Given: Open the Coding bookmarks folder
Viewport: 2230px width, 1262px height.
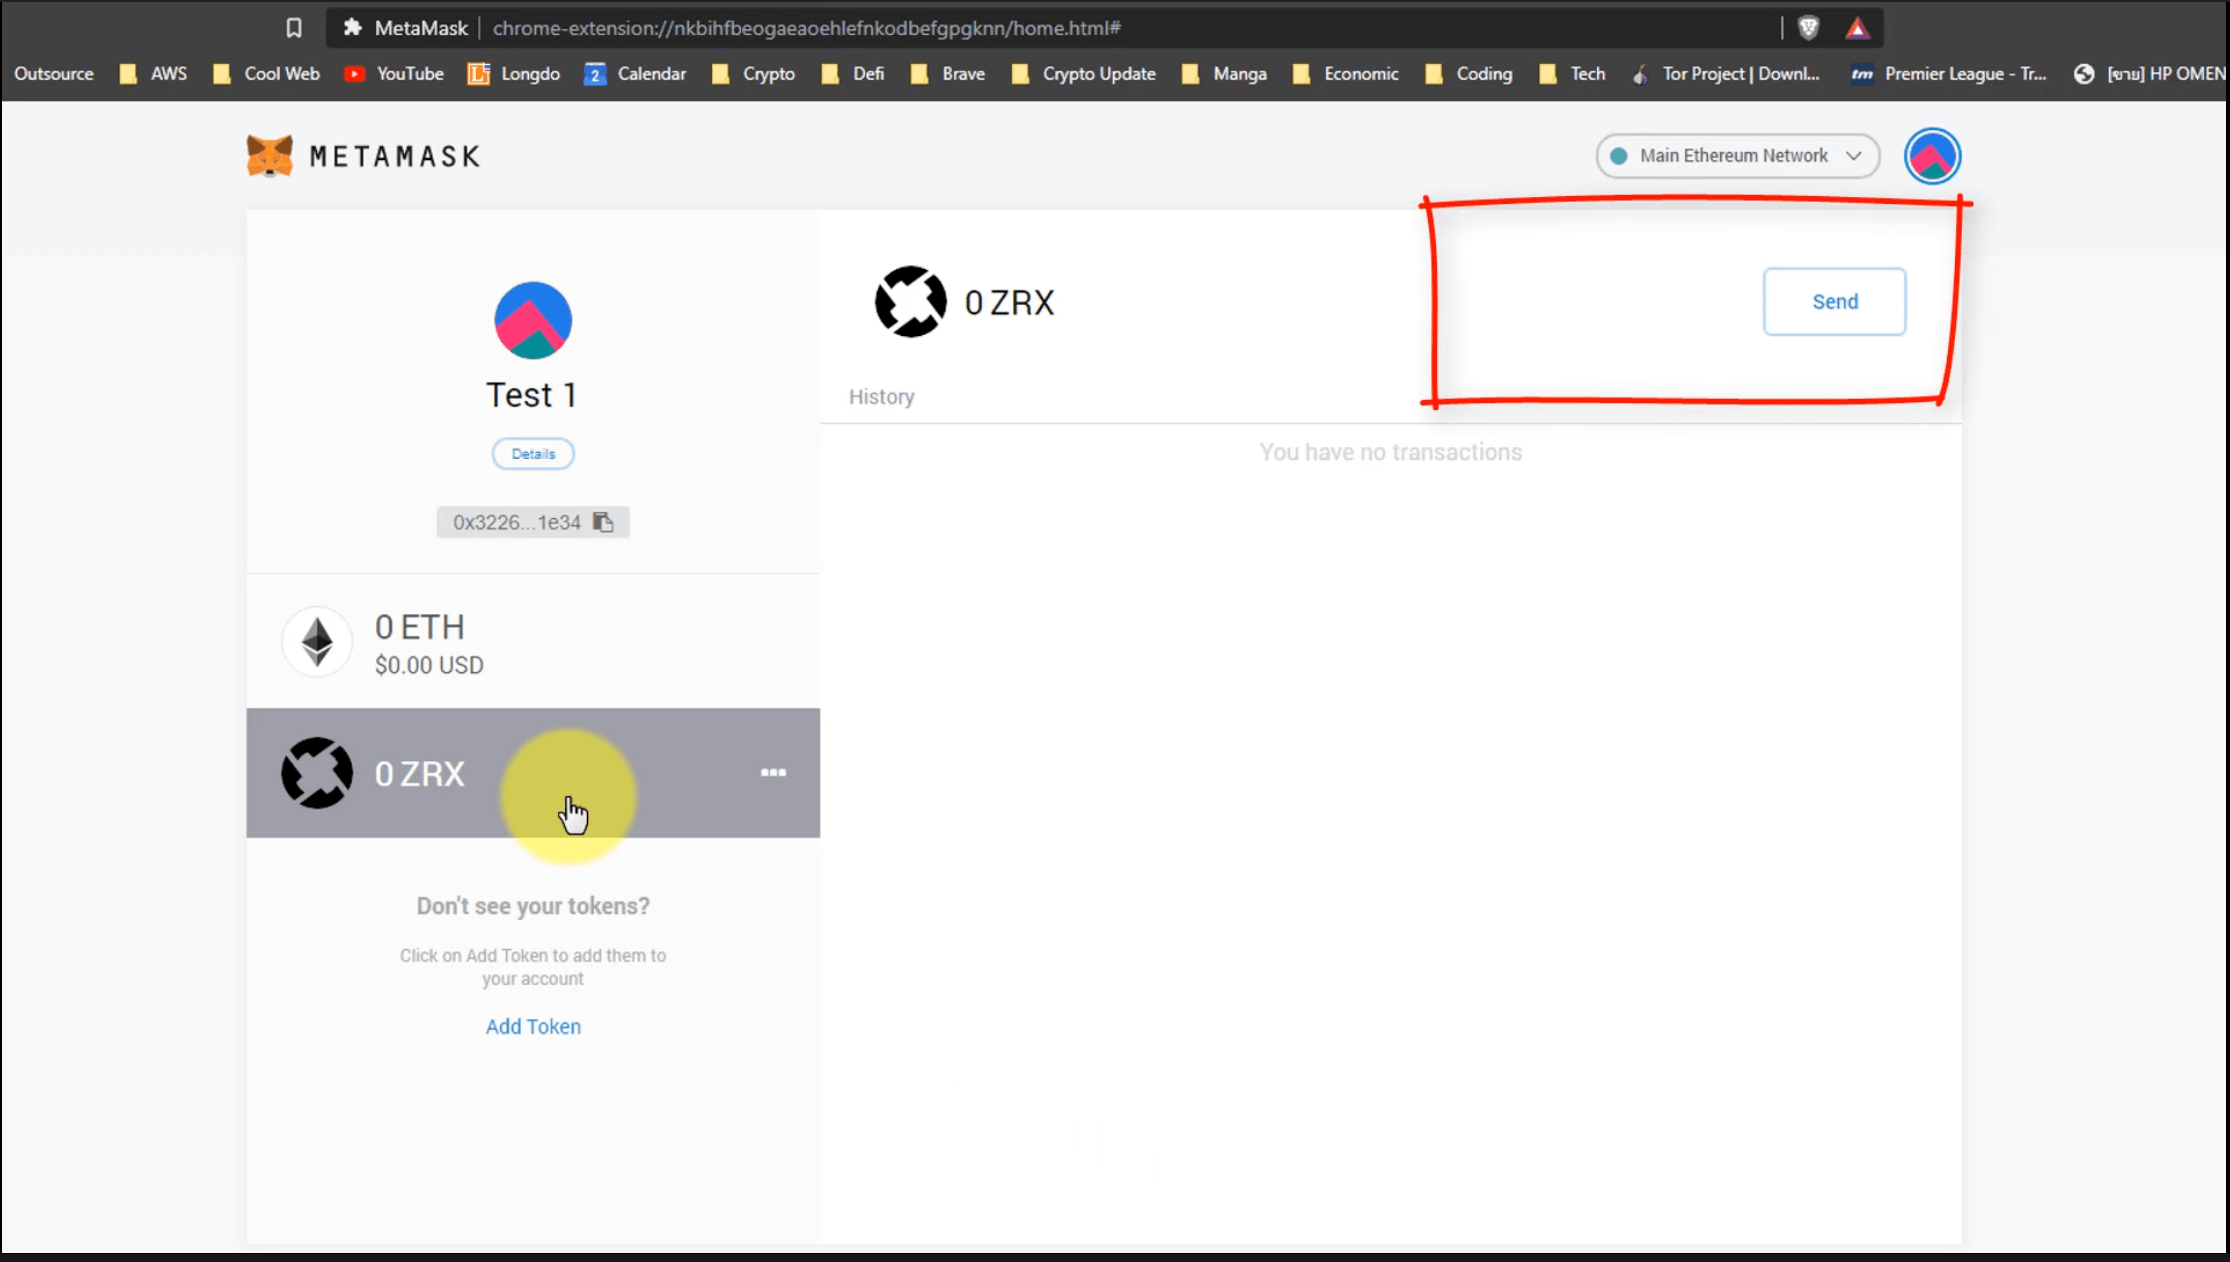Looking at the screenshot, I should (x=1469, y=74).
